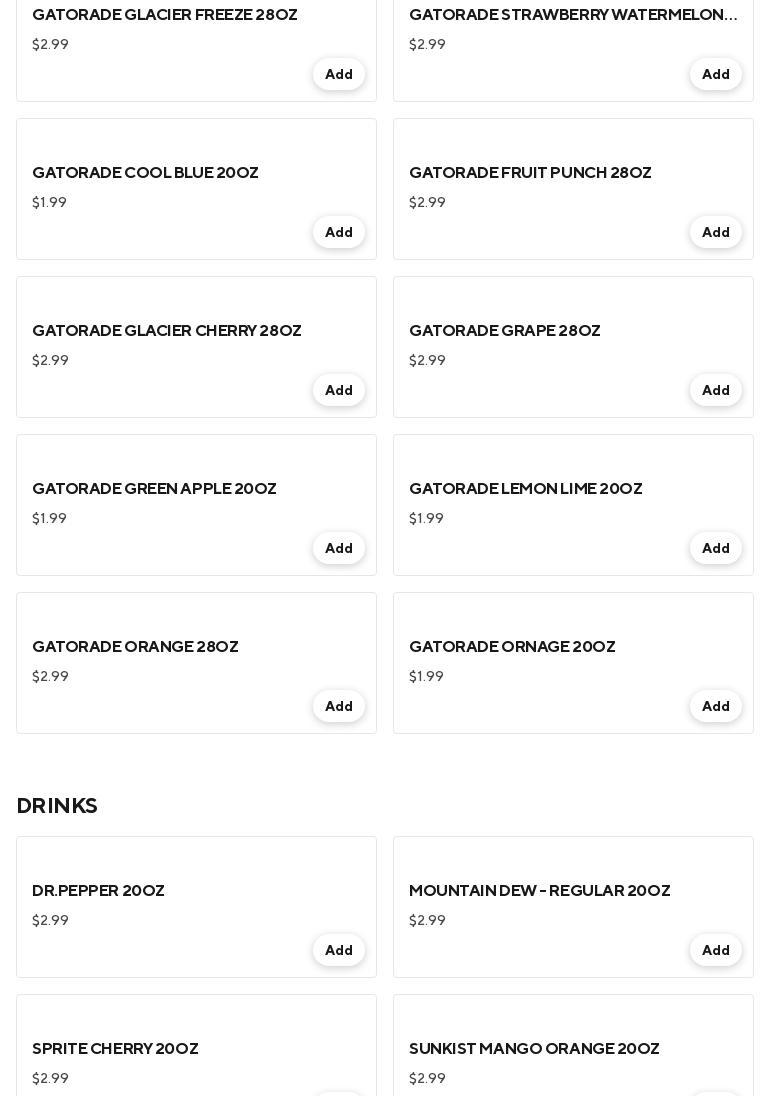Viewport: 770px width, 1096px height.
Task: Add Mountain Dew Regular 20oz
Action: pos(715,951)
